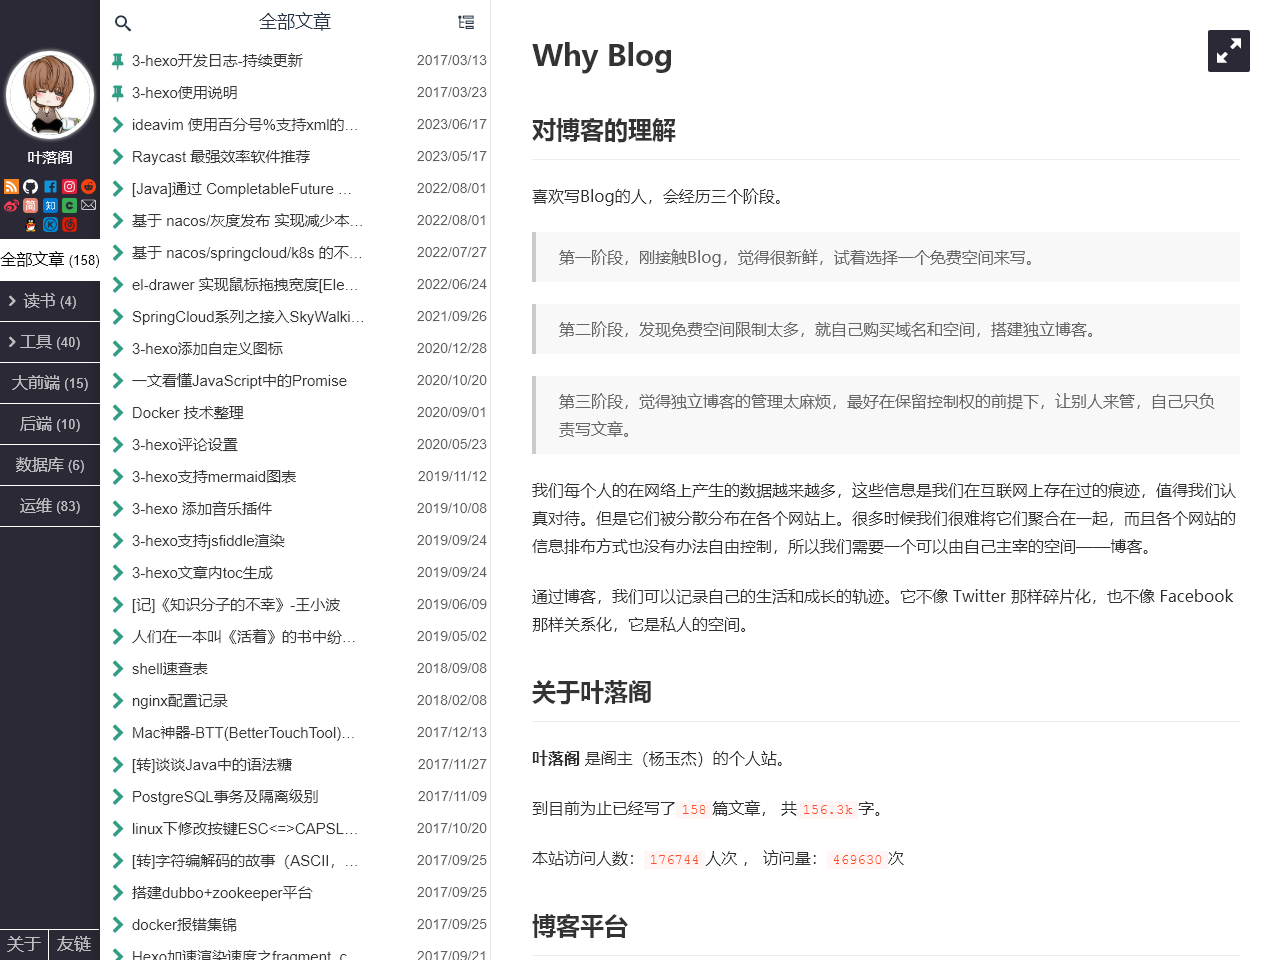The image size is (1280, 960).
Task: Open the red NetEase Music icon
Action: pos(69,224)
